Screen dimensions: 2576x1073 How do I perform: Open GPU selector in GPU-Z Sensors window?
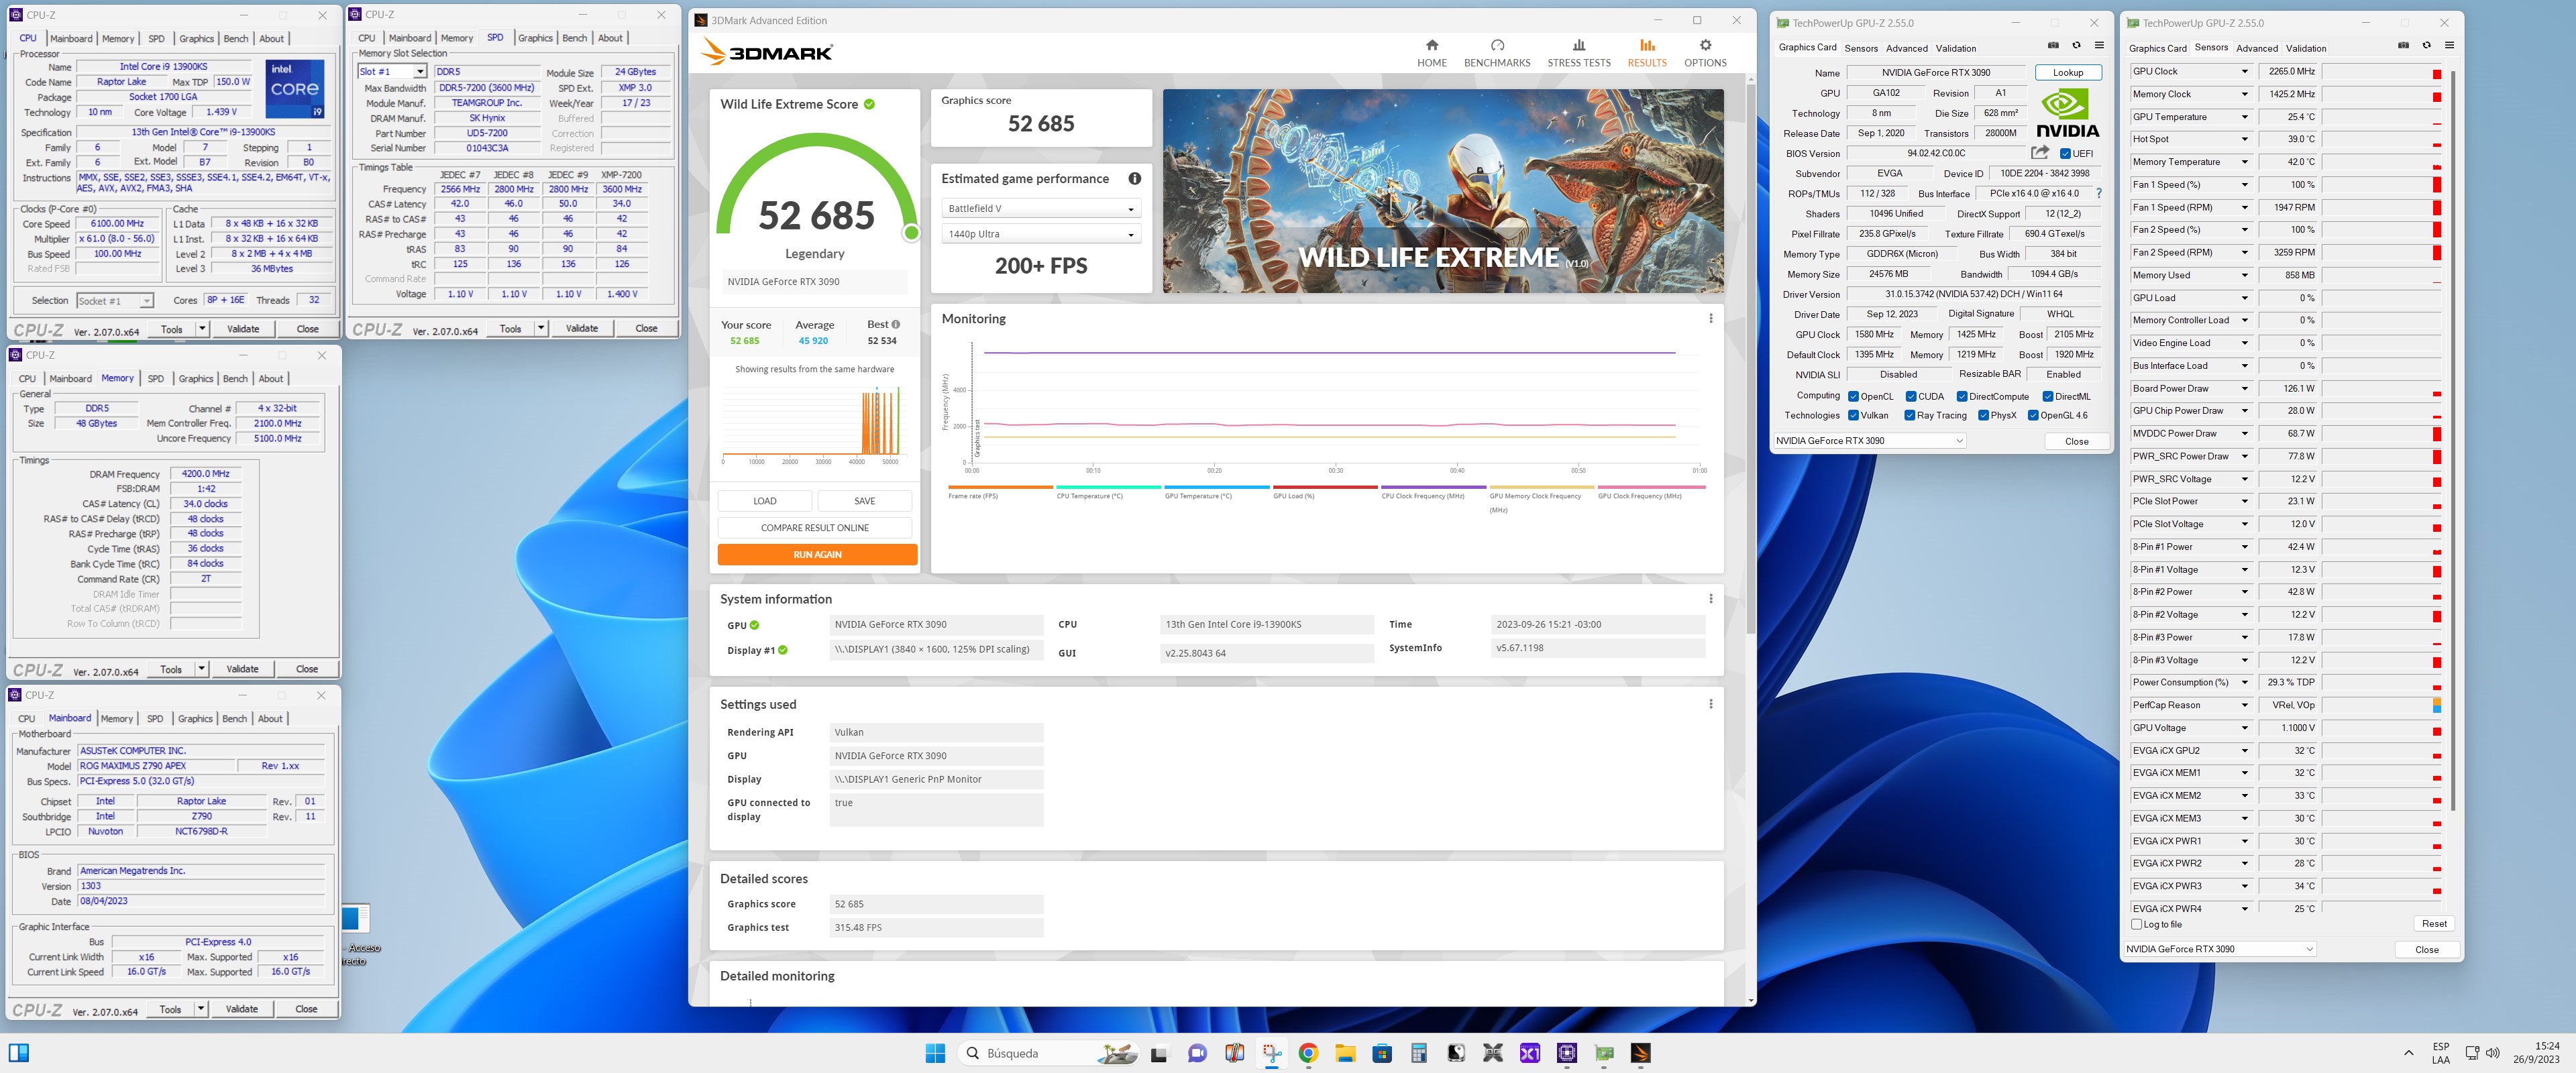pyautogui.click(x=2220, y=949)
